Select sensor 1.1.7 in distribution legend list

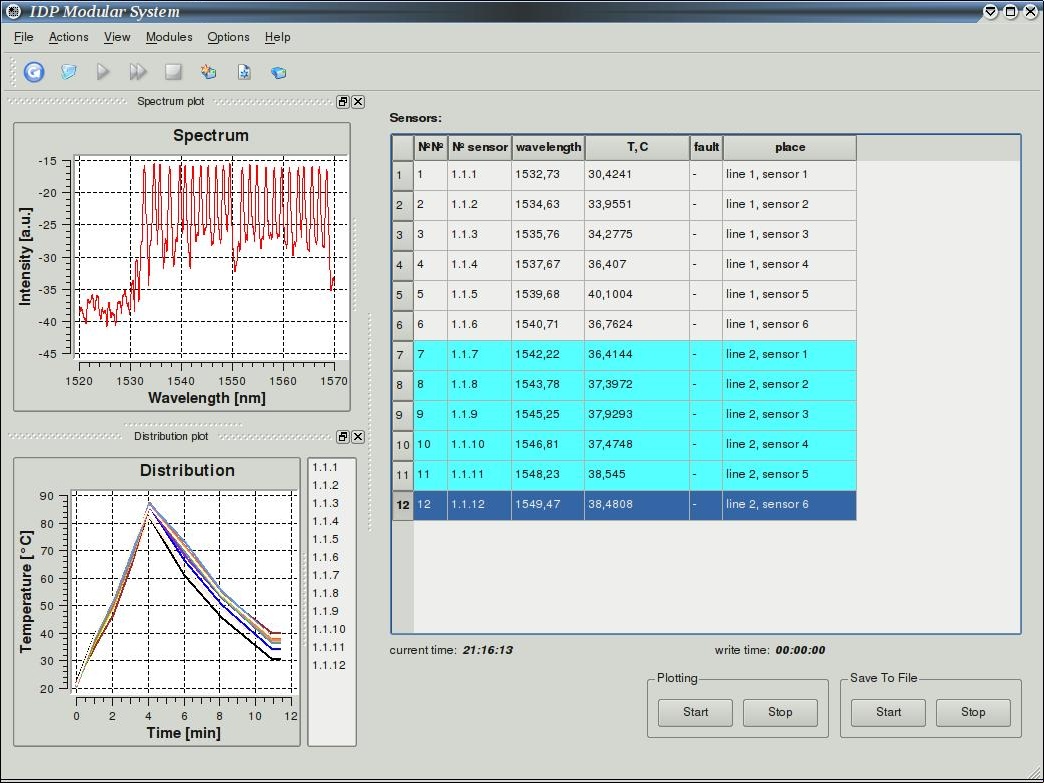point(325,575)
